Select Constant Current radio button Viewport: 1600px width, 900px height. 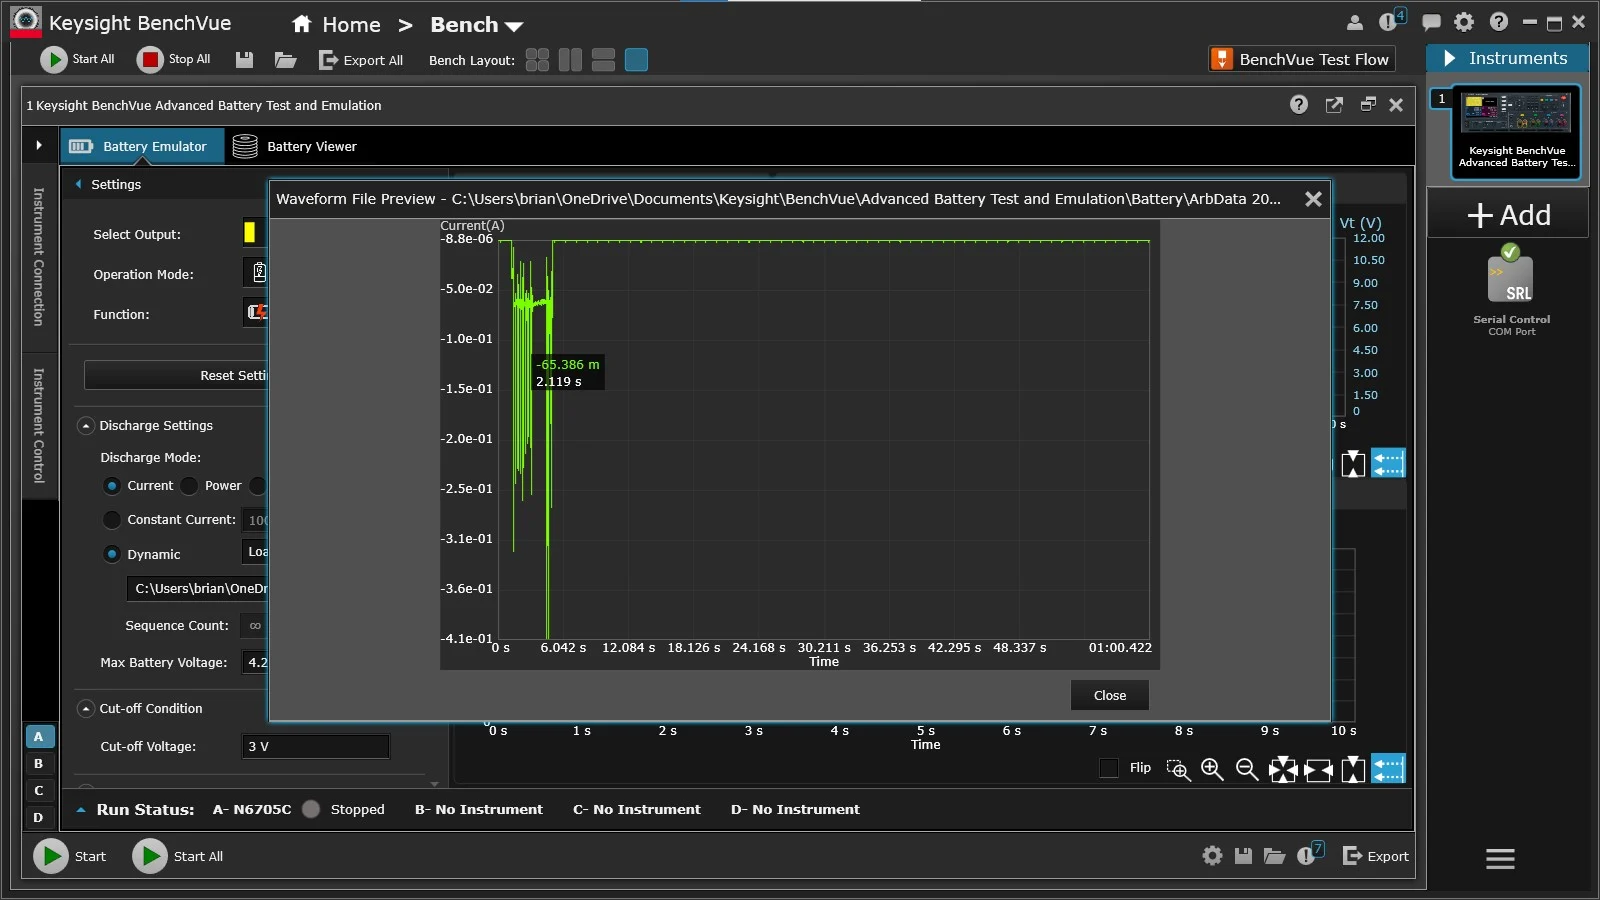click(x=112, y=520)
